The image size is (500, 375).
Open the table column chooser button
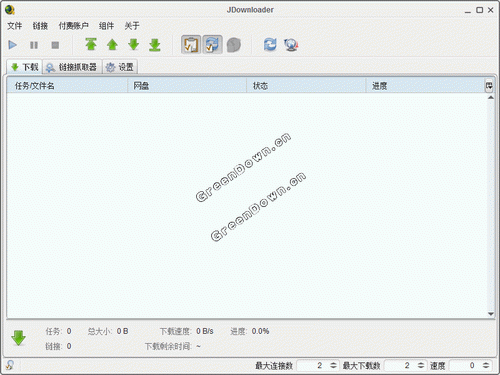pos(489,86)
